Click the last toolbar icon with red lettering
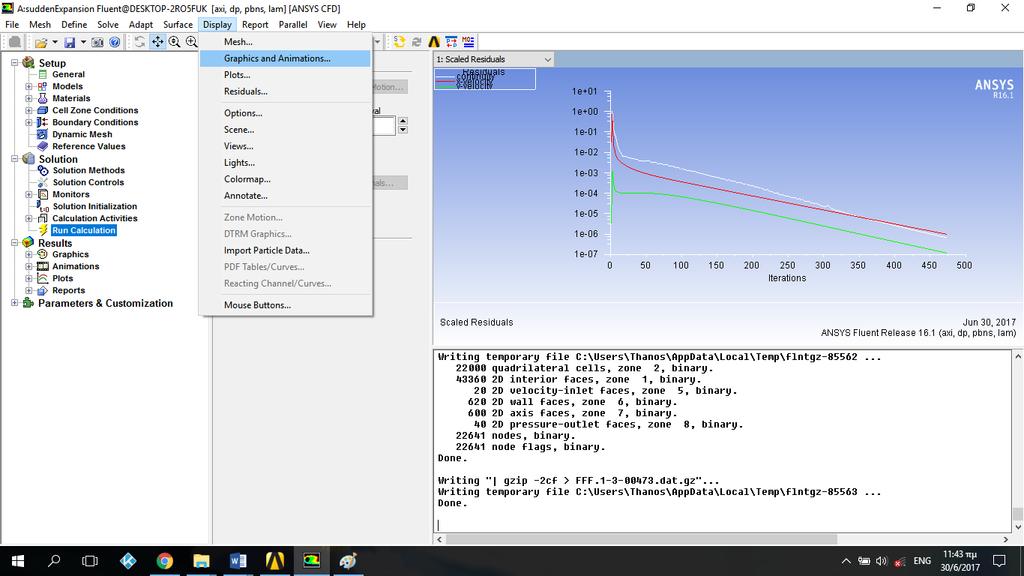The image size is (1024, 576). tap(468, 42)
